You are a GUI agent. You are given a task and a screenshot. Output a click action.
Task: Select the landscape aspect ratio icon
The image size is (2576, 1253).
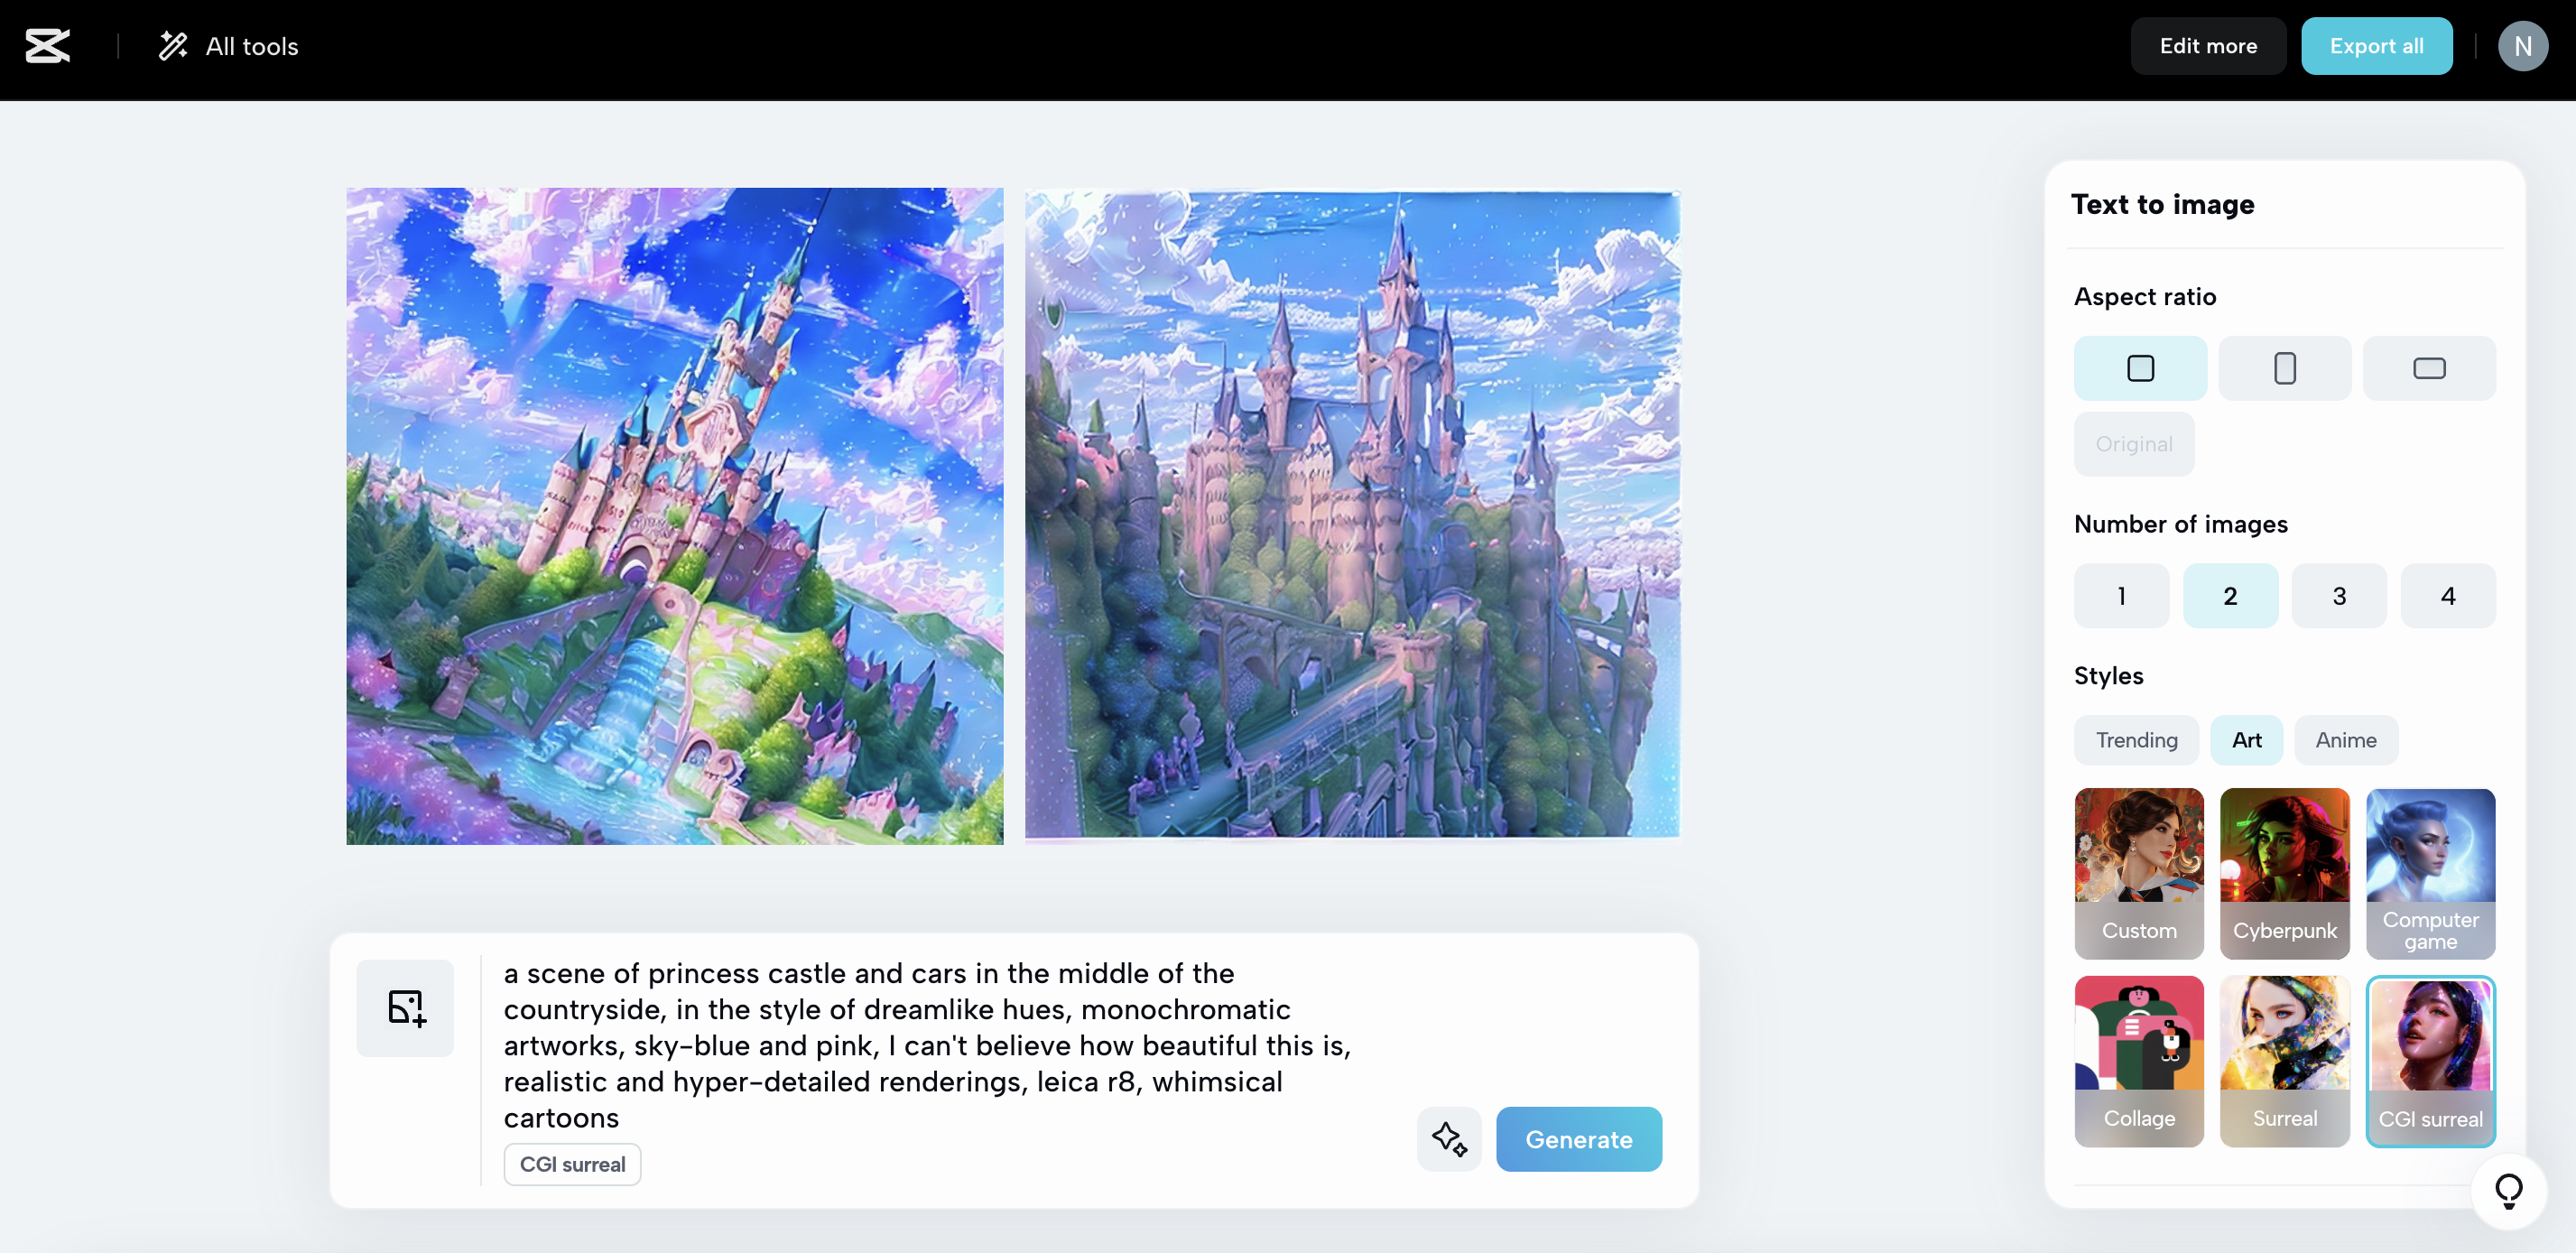click(x=2428, y=368)
